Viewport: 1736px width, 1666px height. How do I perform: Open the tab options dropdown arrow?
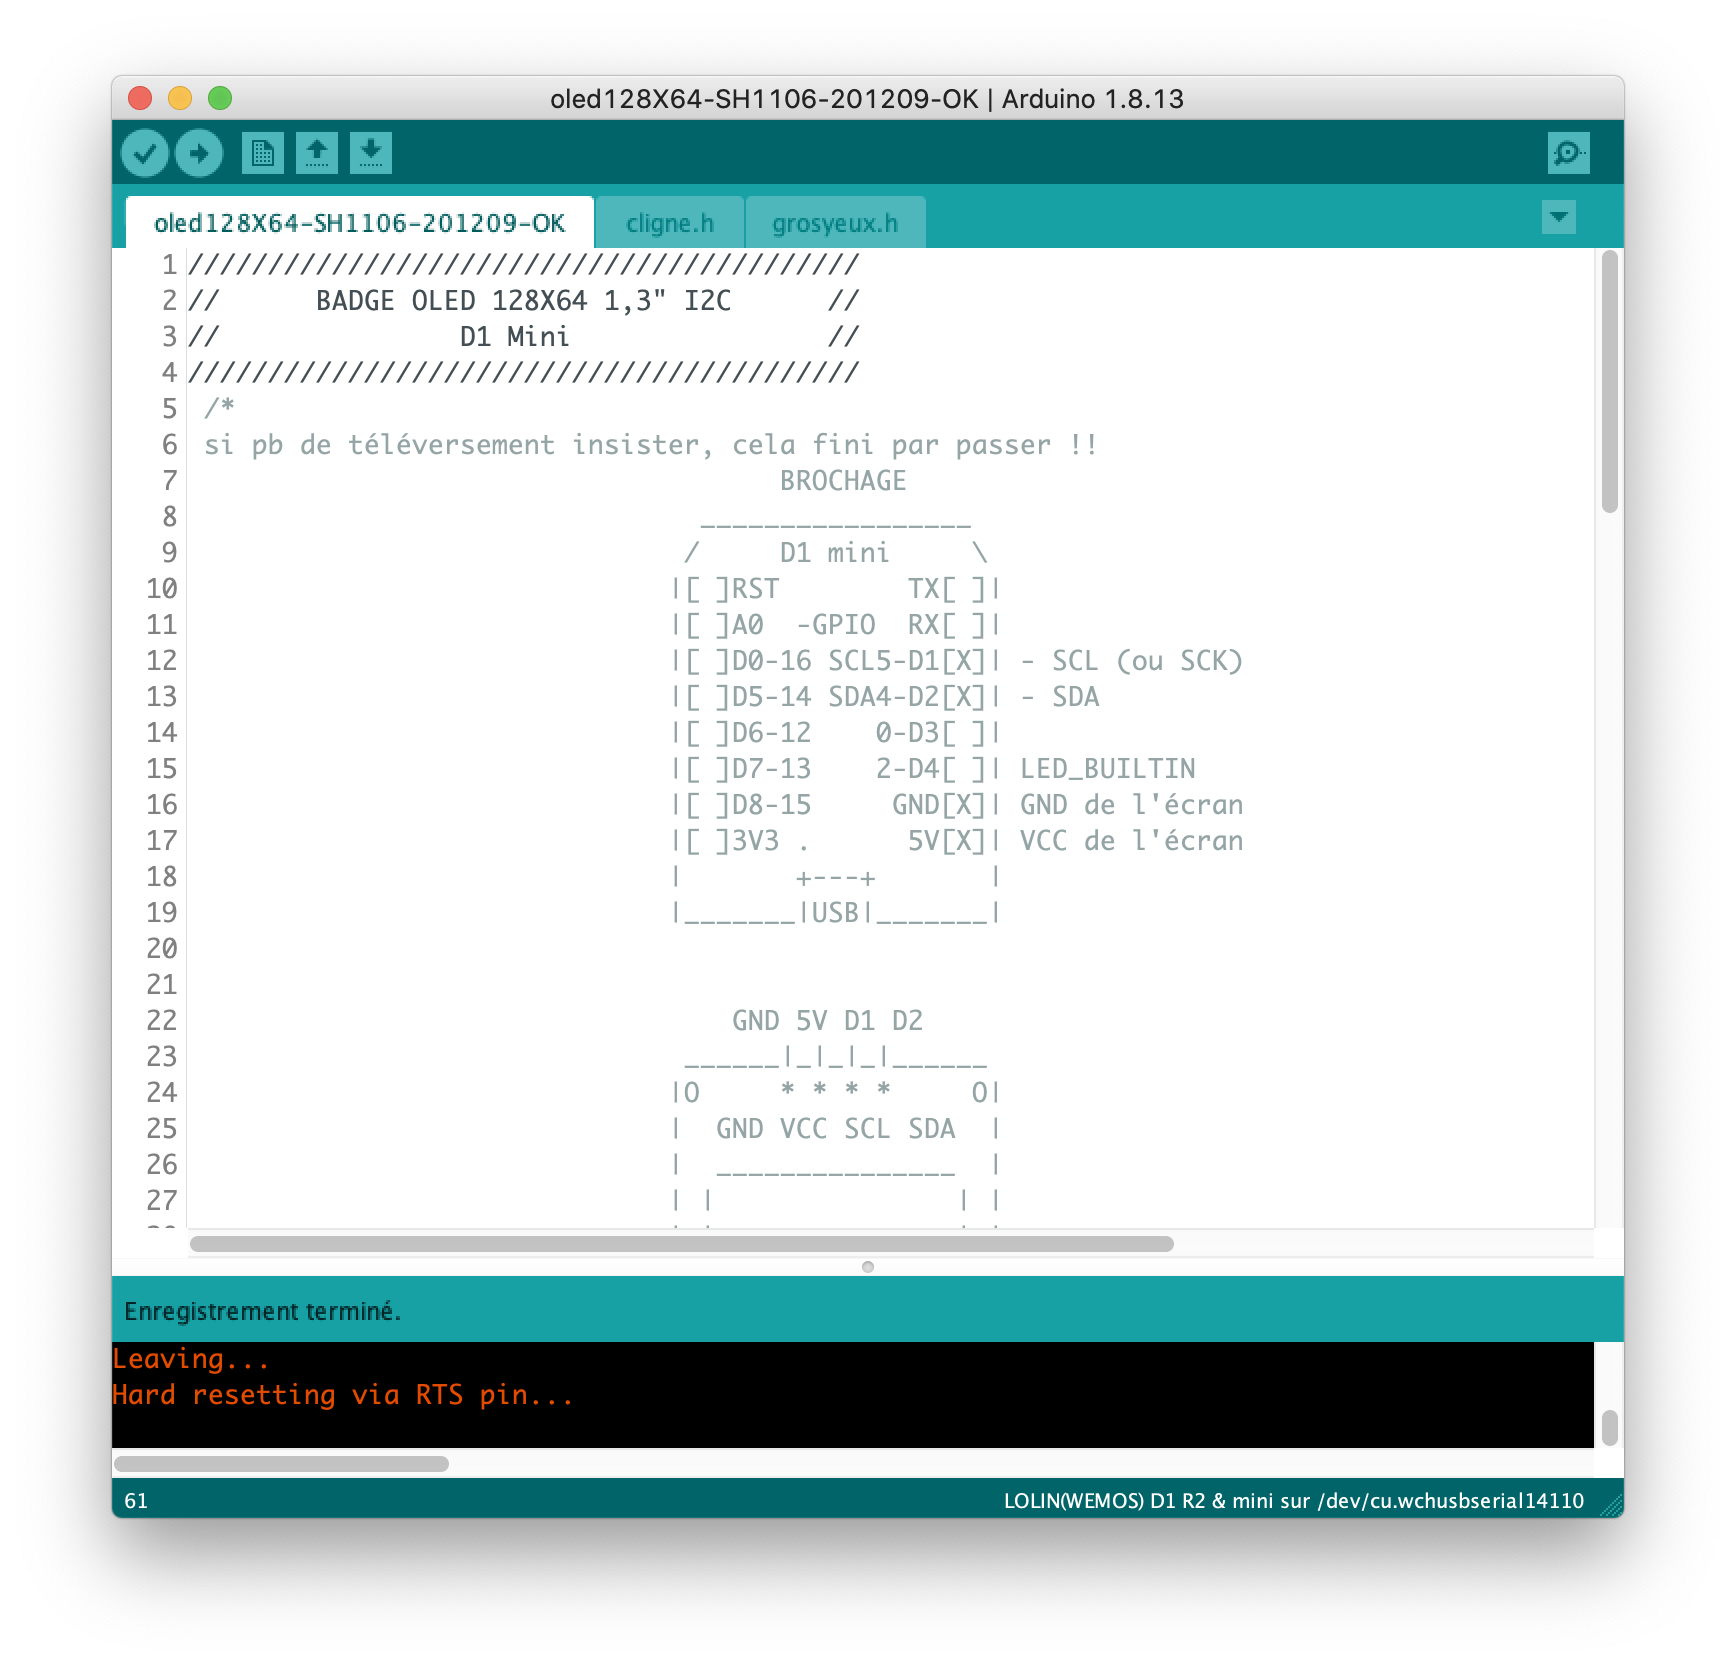(1558, 217)
